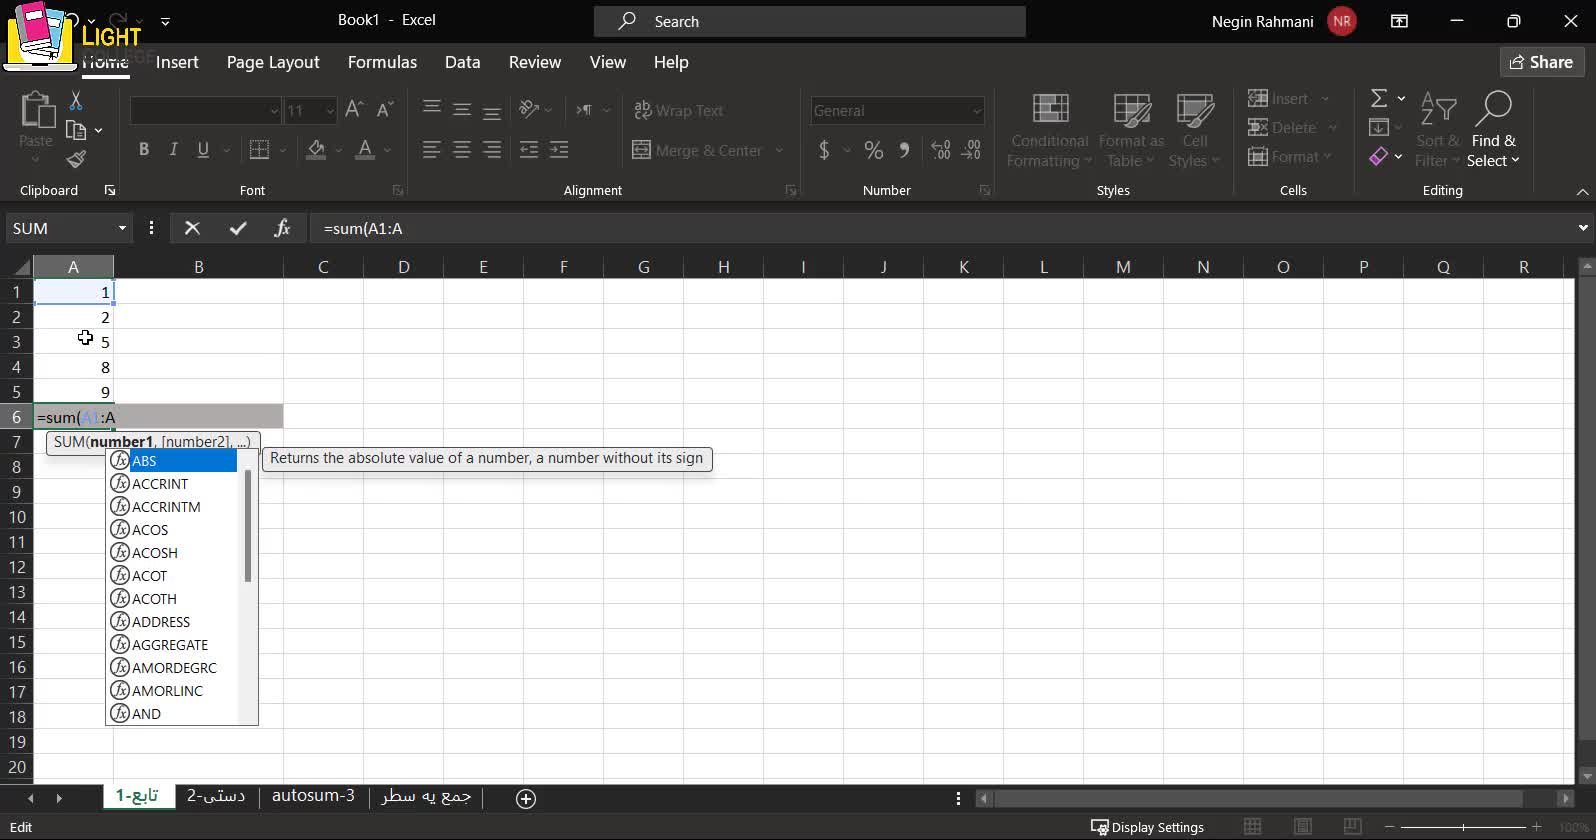Switch to Normal view in status bar
The width and height of the screenshot is (1596, 840).
pos(1252,827)
